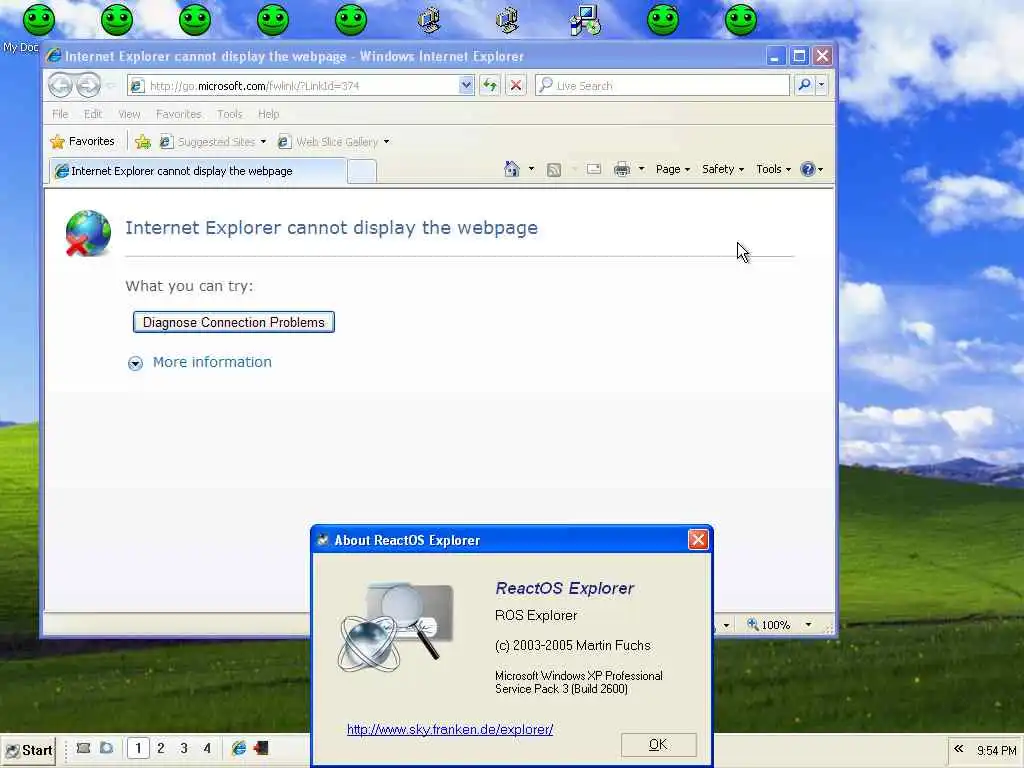The width and height of the screenshot is (1024, 768).
Task: Go back using the Back arrow button
Action: coord(60,85)
